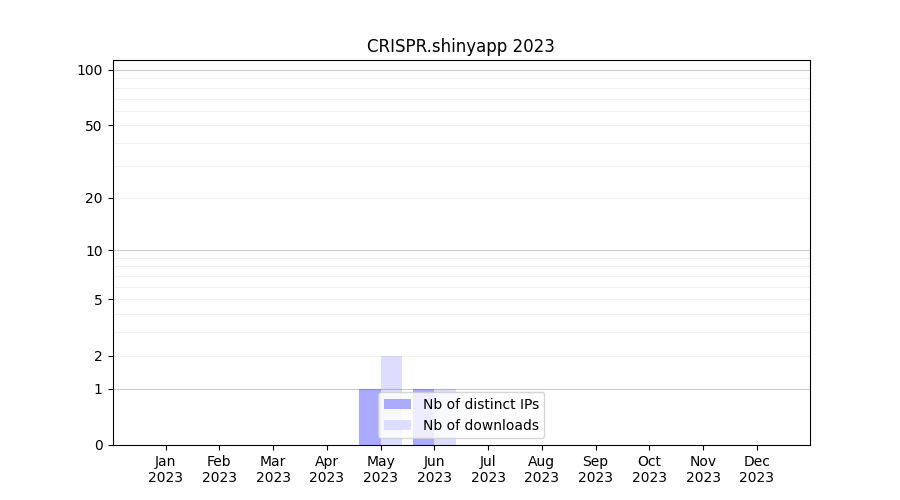Click the dark blue distinct IPs legend swatch
Image resolution: width=900 pixels, height=500 pixels.
tap(397, 404)
